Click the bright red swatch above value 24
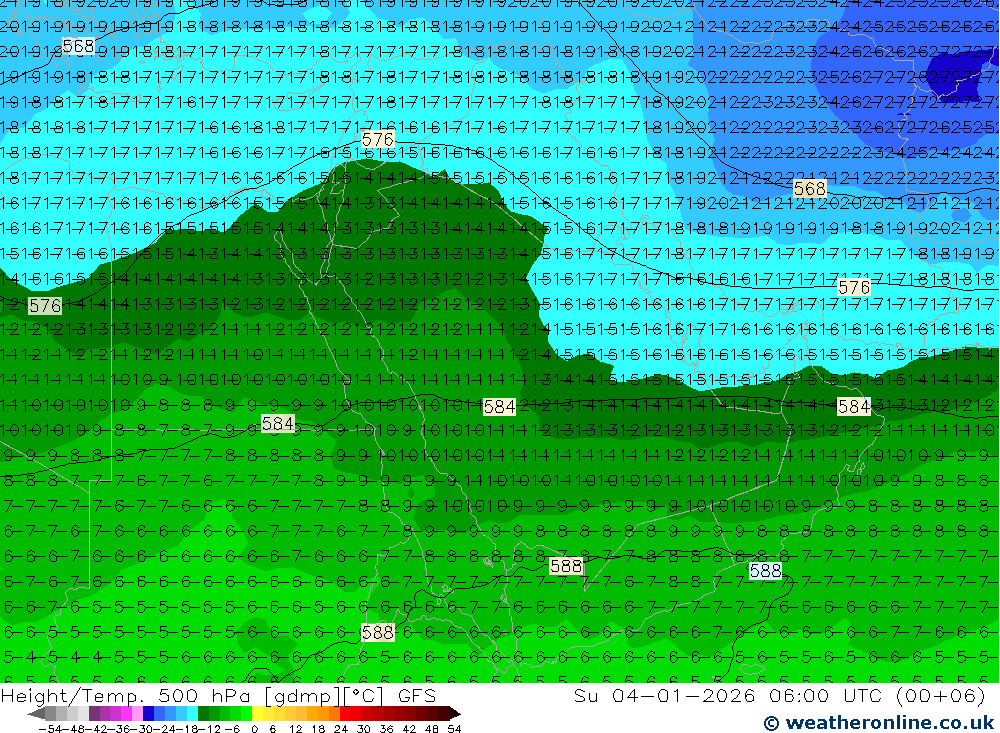The width and height of the screenshot is (1000, 733). click(x=345, y=713)
